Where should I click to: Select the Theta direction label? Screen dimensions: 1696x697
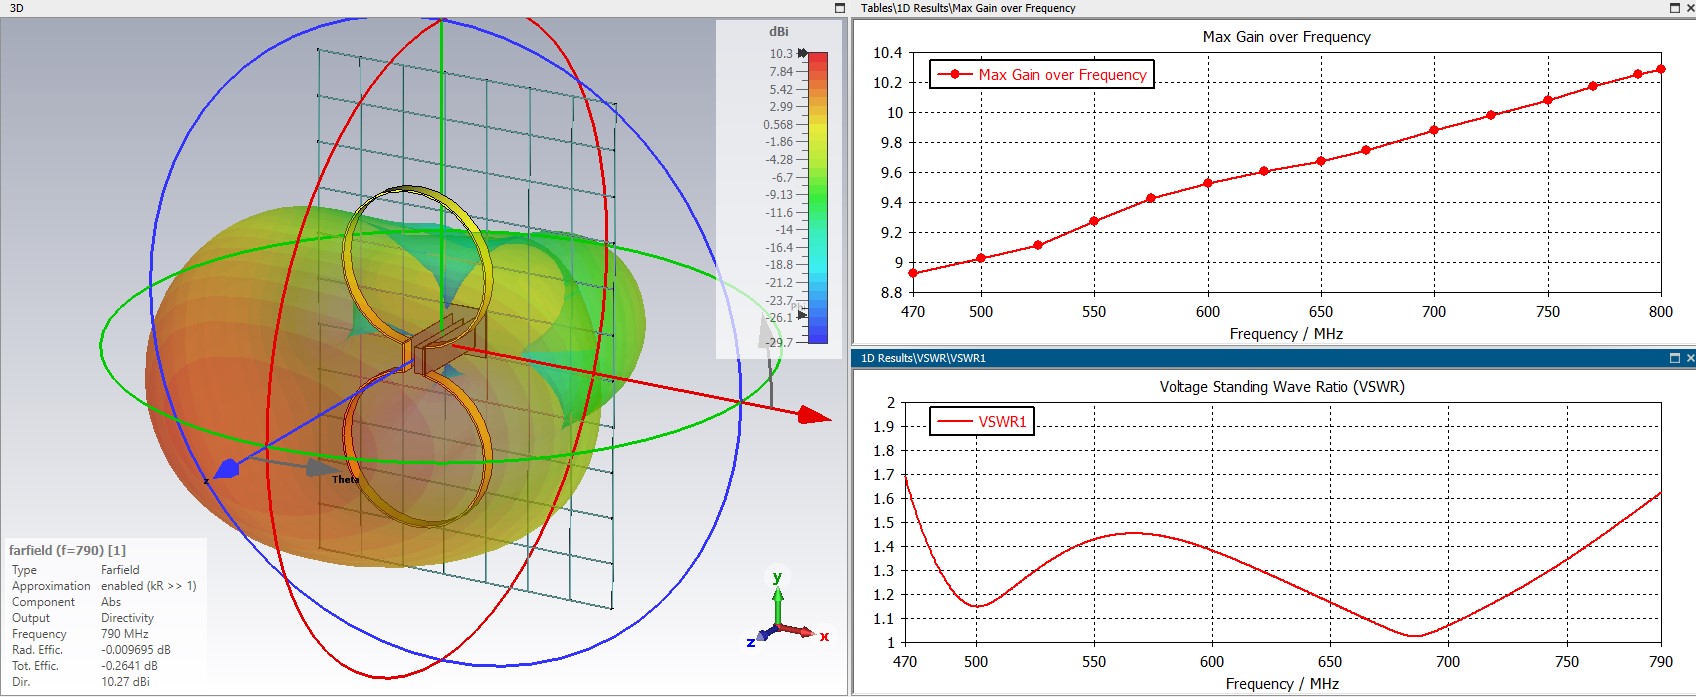tap(345, 480)
